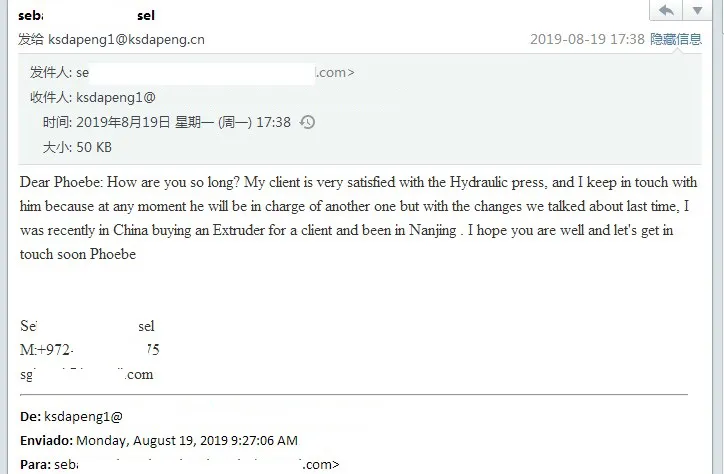The image size is (724, 474).
Task: Click recipient ksdapeng1@ksdapeng.cn after 发给
Action: [127, 39]
